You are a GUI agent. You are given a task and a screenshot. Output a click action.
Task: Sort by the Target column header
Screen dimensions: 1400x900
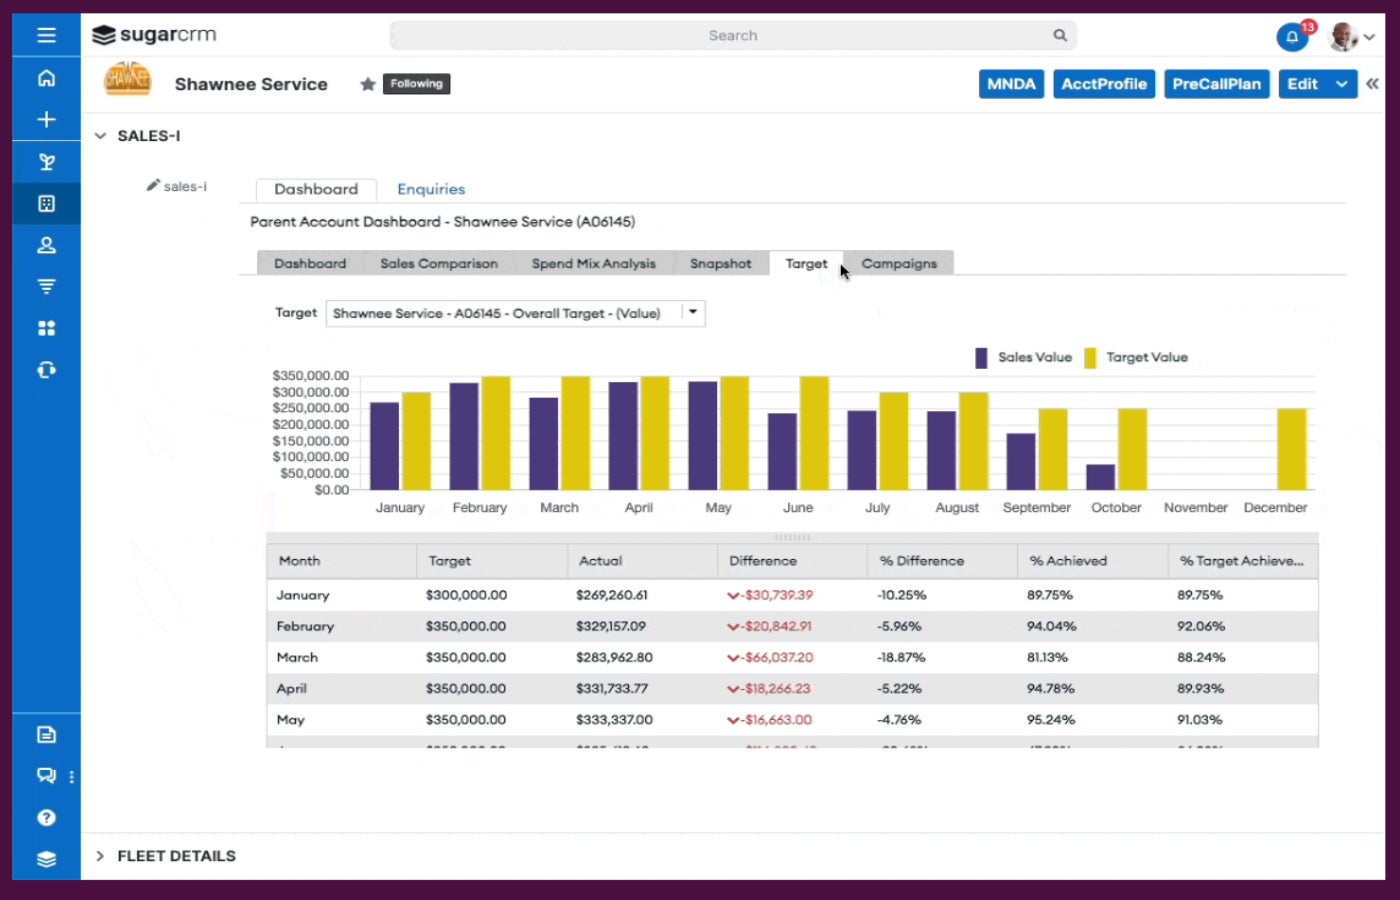click(492, 561)
